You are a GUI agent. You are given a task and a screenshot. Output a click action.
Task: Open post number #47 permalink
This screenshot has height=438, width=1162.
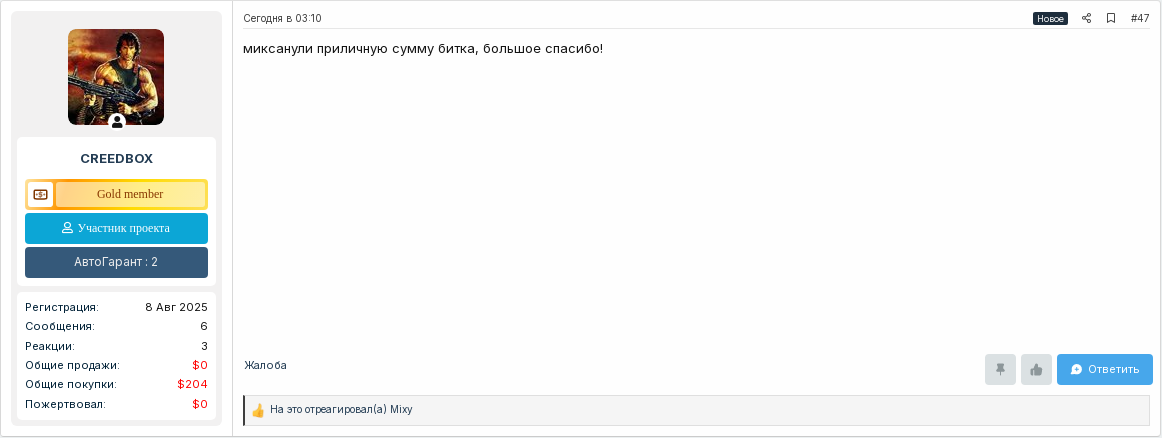click(x=1140, y=19)
